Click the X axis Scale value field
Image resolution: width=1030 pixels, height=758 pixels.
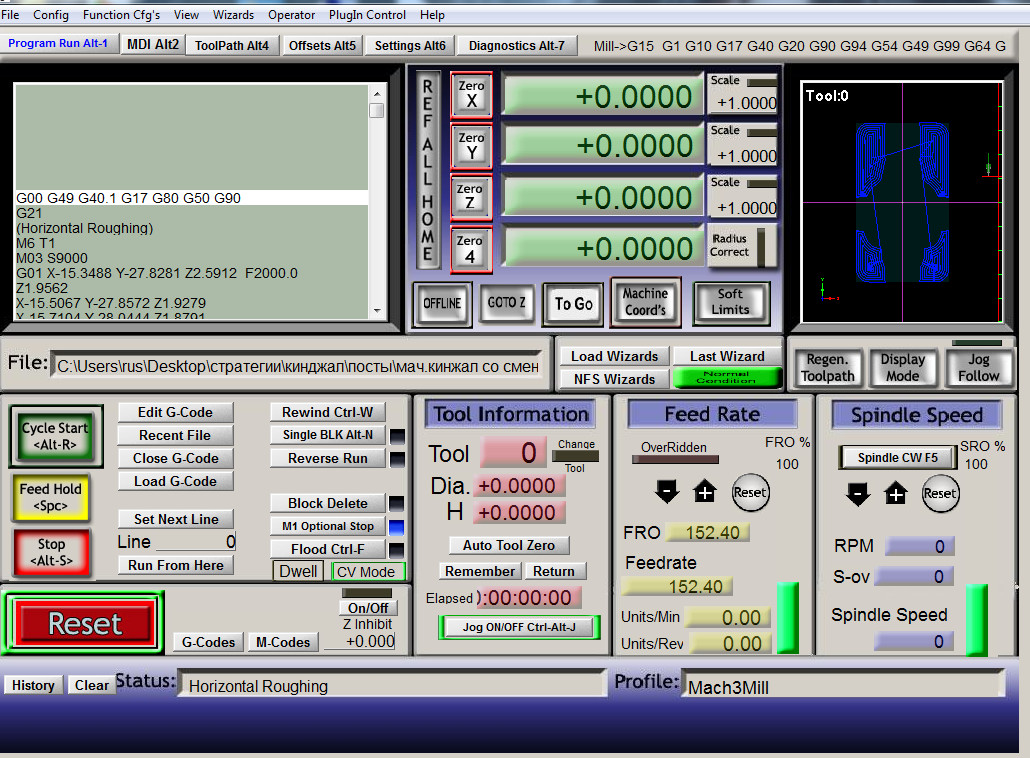(746, 103)
